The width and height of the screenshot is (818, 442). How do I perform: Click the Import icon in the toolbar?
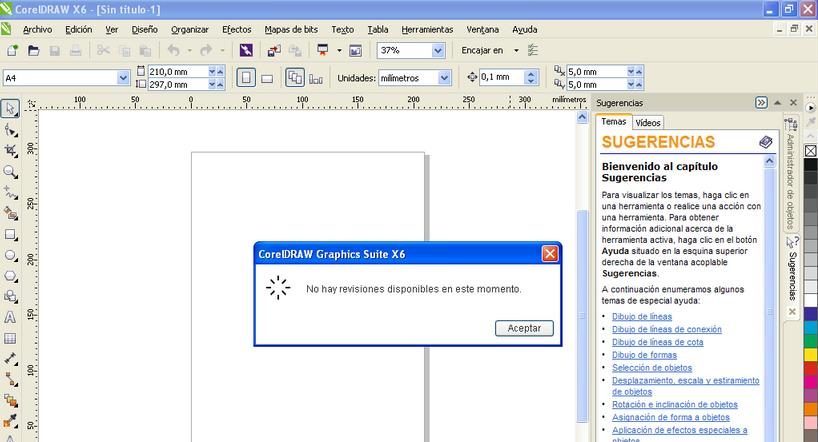pyautogui.click(x=274, y=50)
